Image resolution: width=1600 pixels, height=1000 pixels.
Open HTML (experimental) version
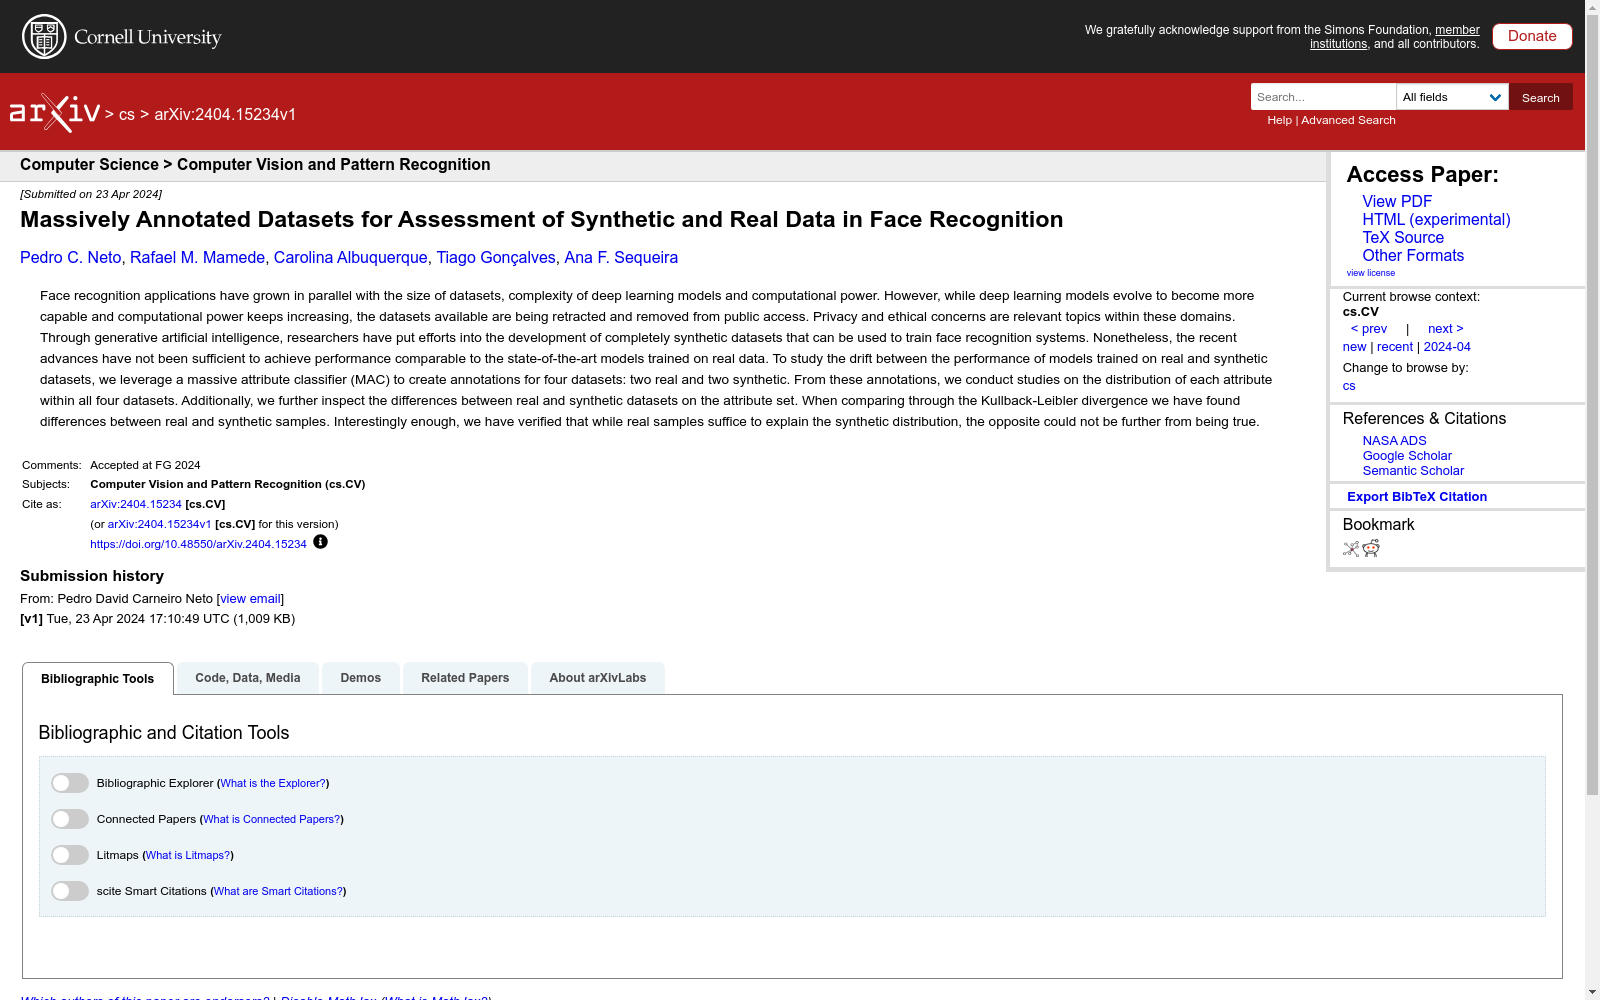coord(1436,219)
